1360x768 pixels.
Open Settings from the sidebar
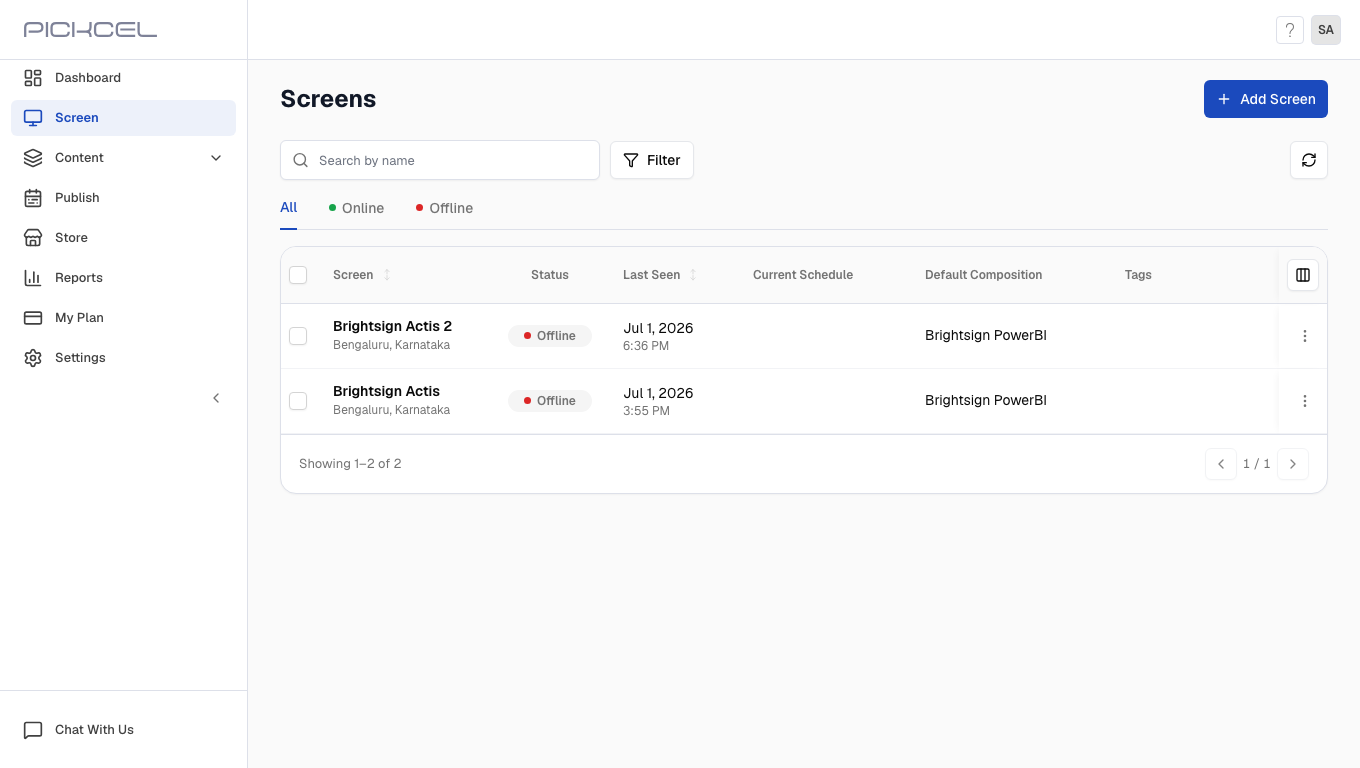124,358
